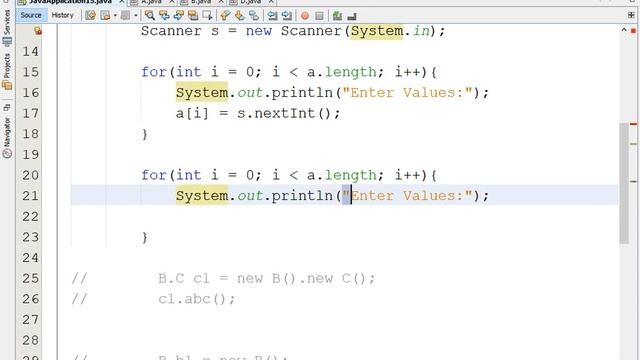640x360 pixels.
Task: Comment out the selected lines
Action: pos(337,16)
